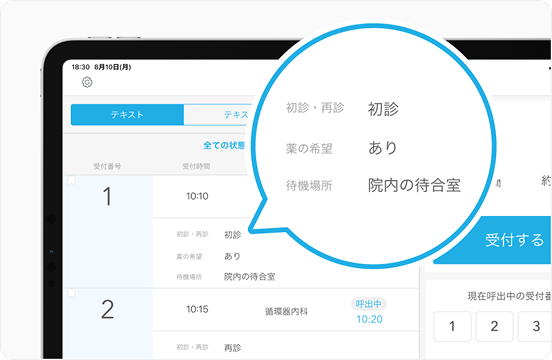Click the 呼出中 status badge
Screen dimensions: 552x360
[x=369, y=304]
